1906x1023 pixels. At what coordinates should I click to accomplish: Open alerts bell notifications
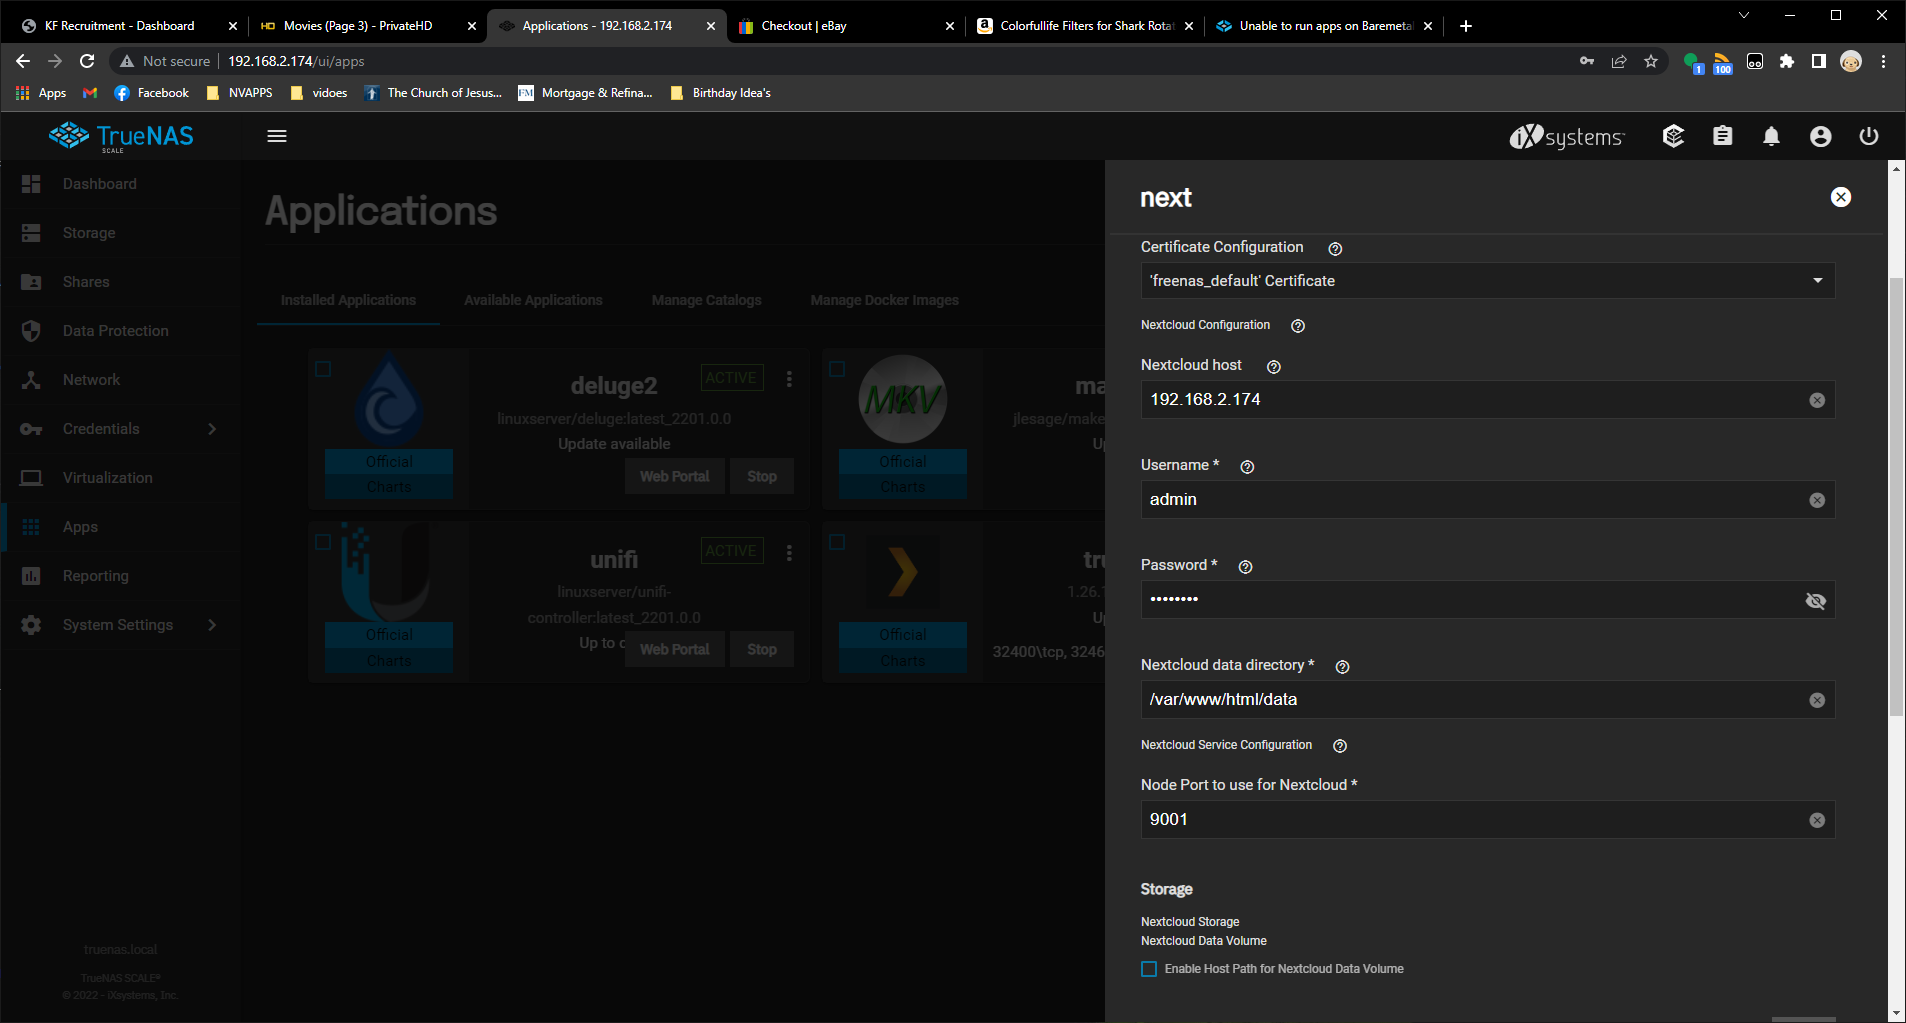[1771, 136]
